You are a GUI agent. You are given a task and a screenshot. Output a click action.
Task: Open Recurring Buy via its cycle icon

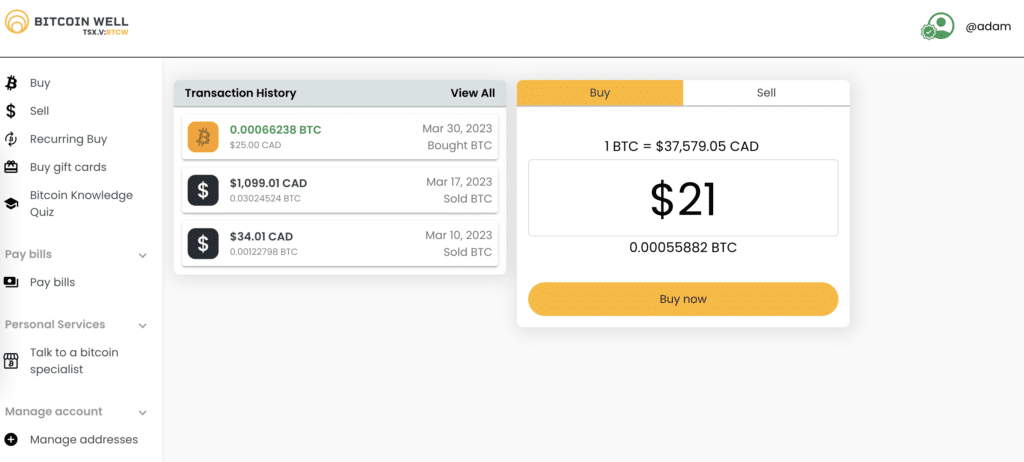click(x=11, y=139)
